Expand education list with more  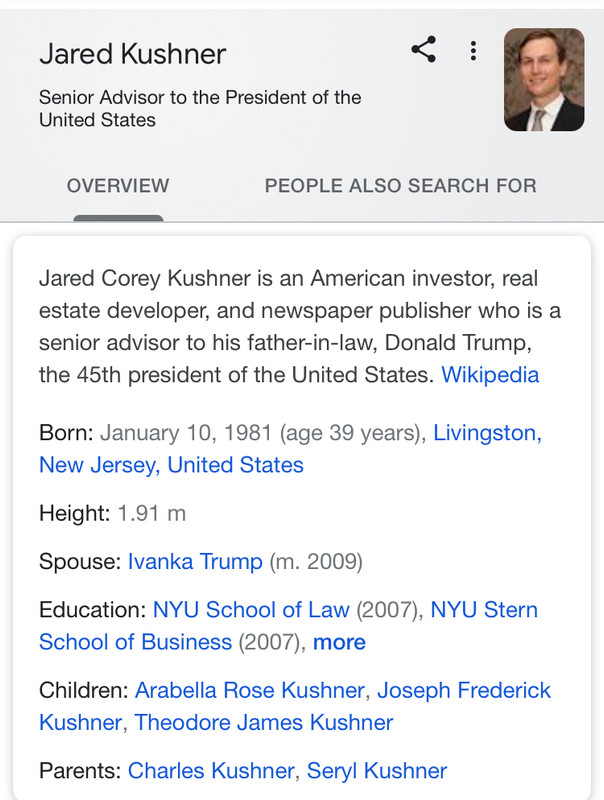339,642
